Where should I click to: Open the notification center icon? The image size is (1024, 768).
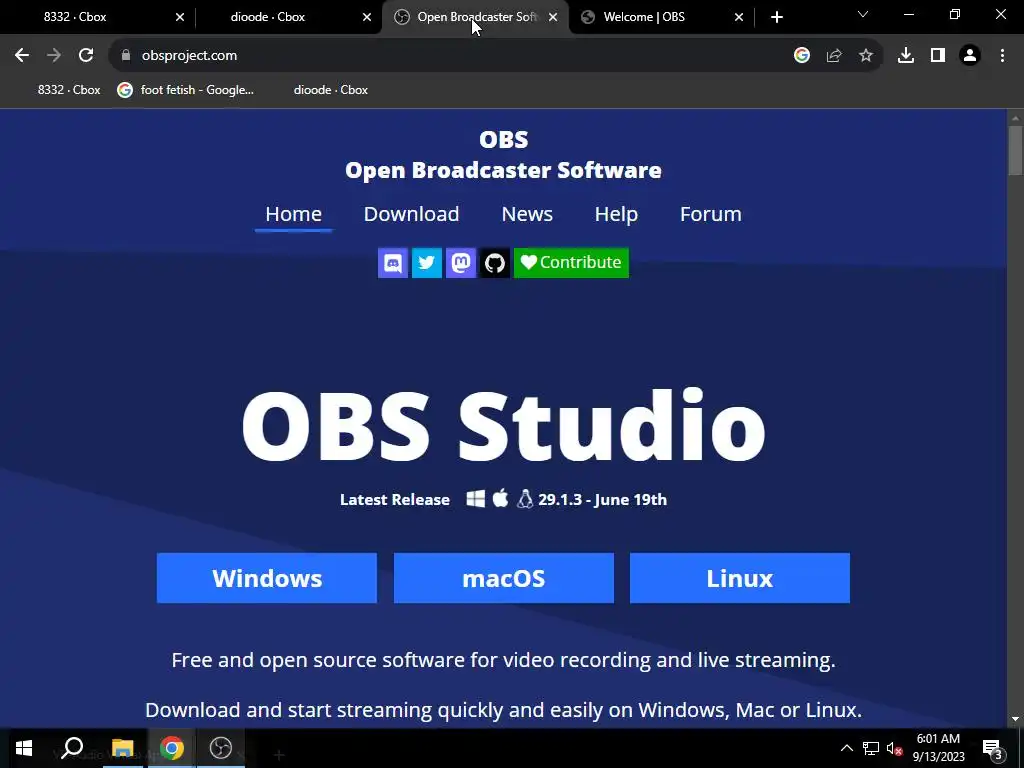pyautogui.click(x=993, y=749)
